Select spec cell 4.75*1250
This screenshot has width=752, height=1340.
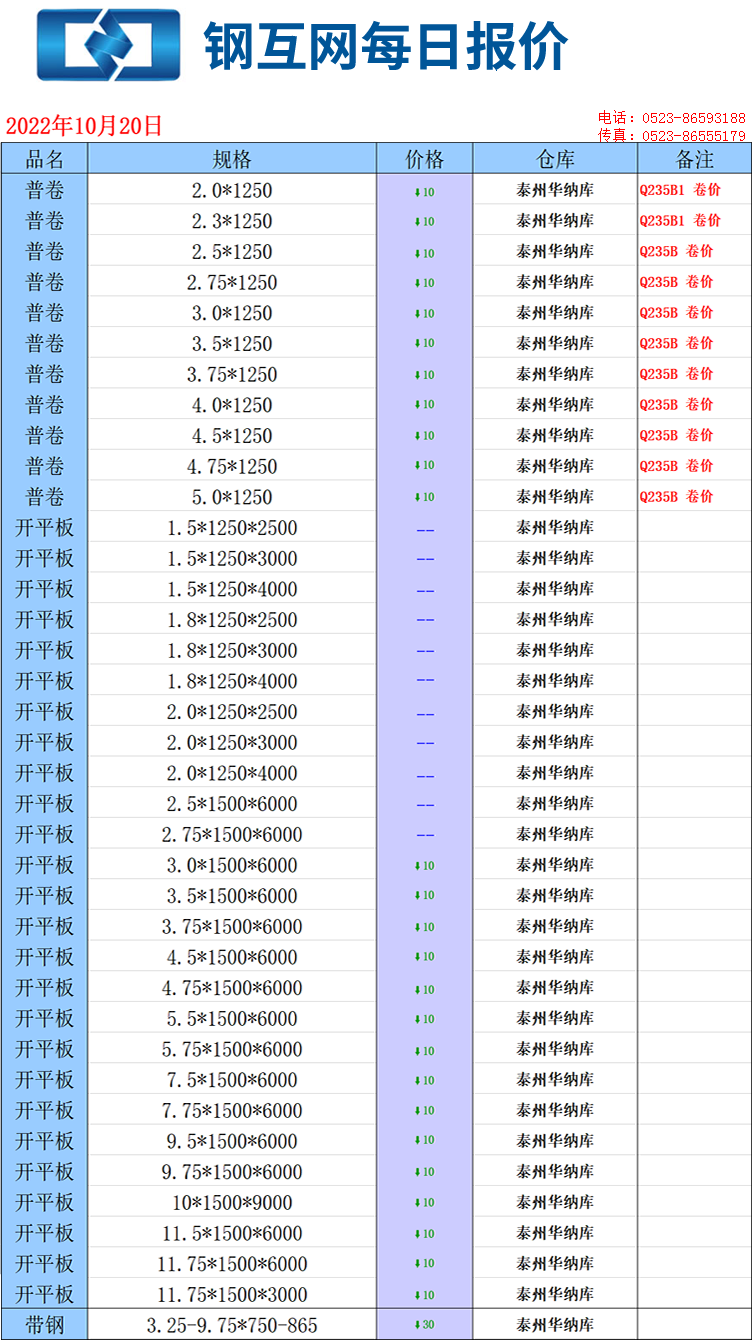tap(232, 467)
